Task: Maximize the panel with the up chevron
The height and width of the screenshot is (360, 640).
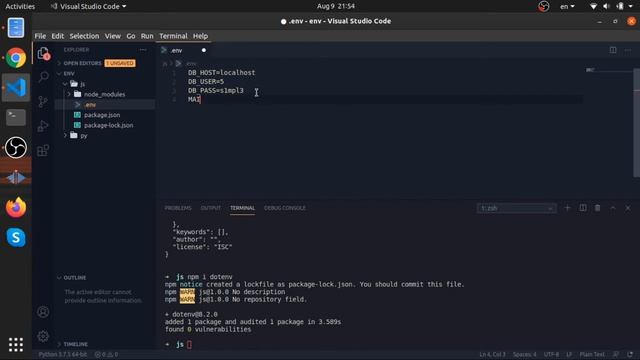Action: coord(613,208)
